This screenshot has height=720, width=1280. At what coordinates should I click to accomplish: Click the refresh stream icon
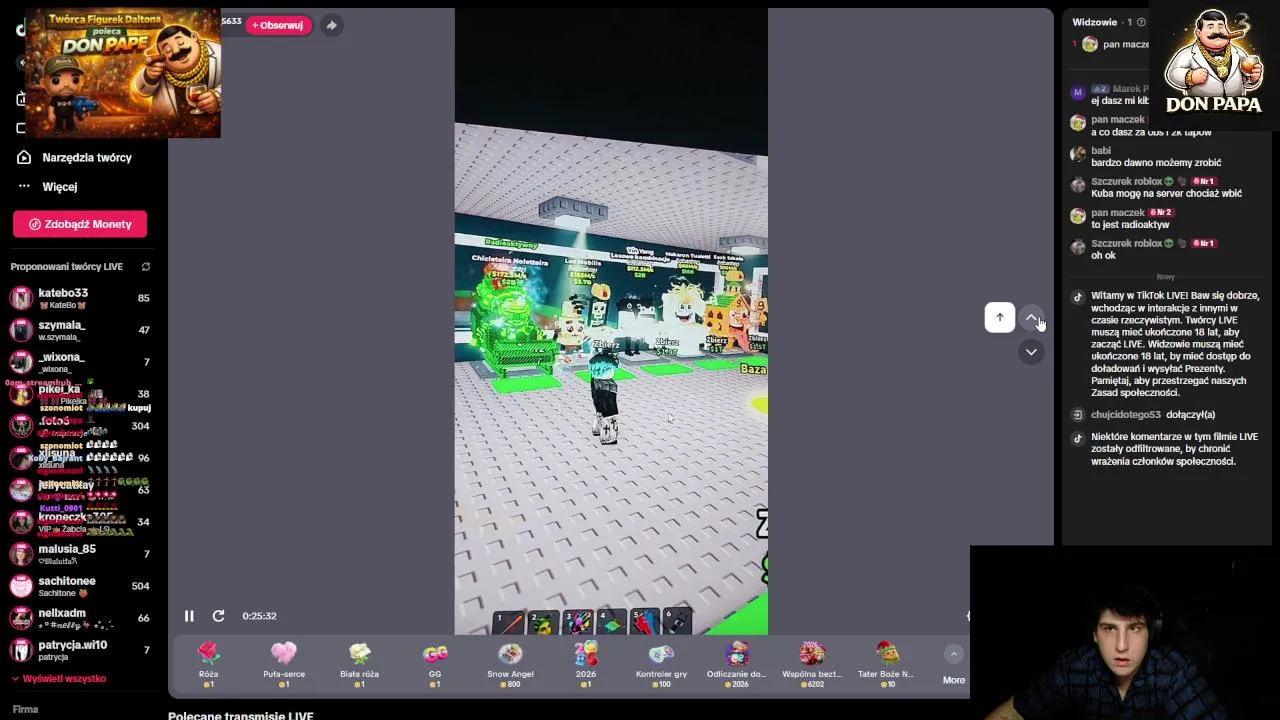point(218,616)
